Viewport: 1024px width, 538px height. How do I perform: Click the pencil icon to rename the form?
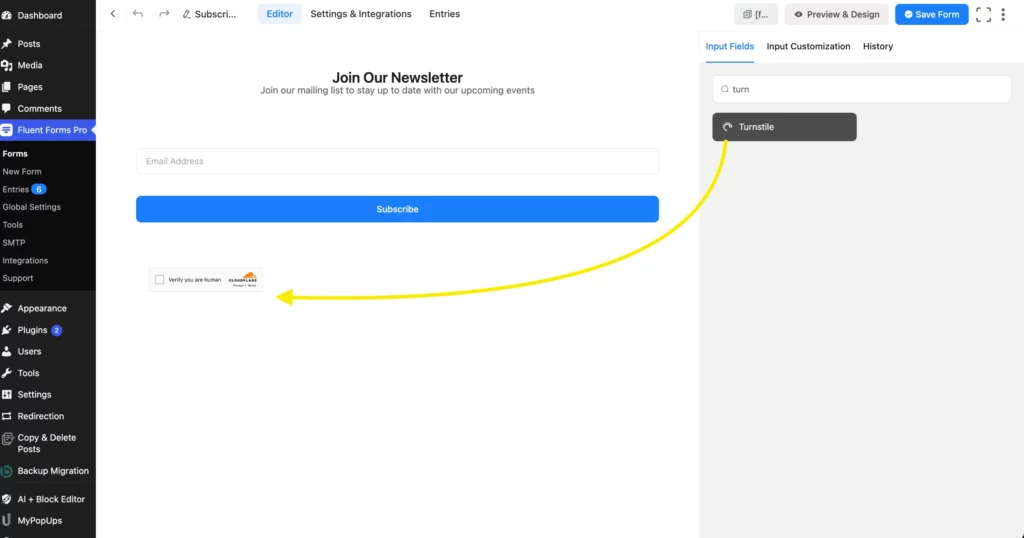pyautogui.click(x=187, y=14)
